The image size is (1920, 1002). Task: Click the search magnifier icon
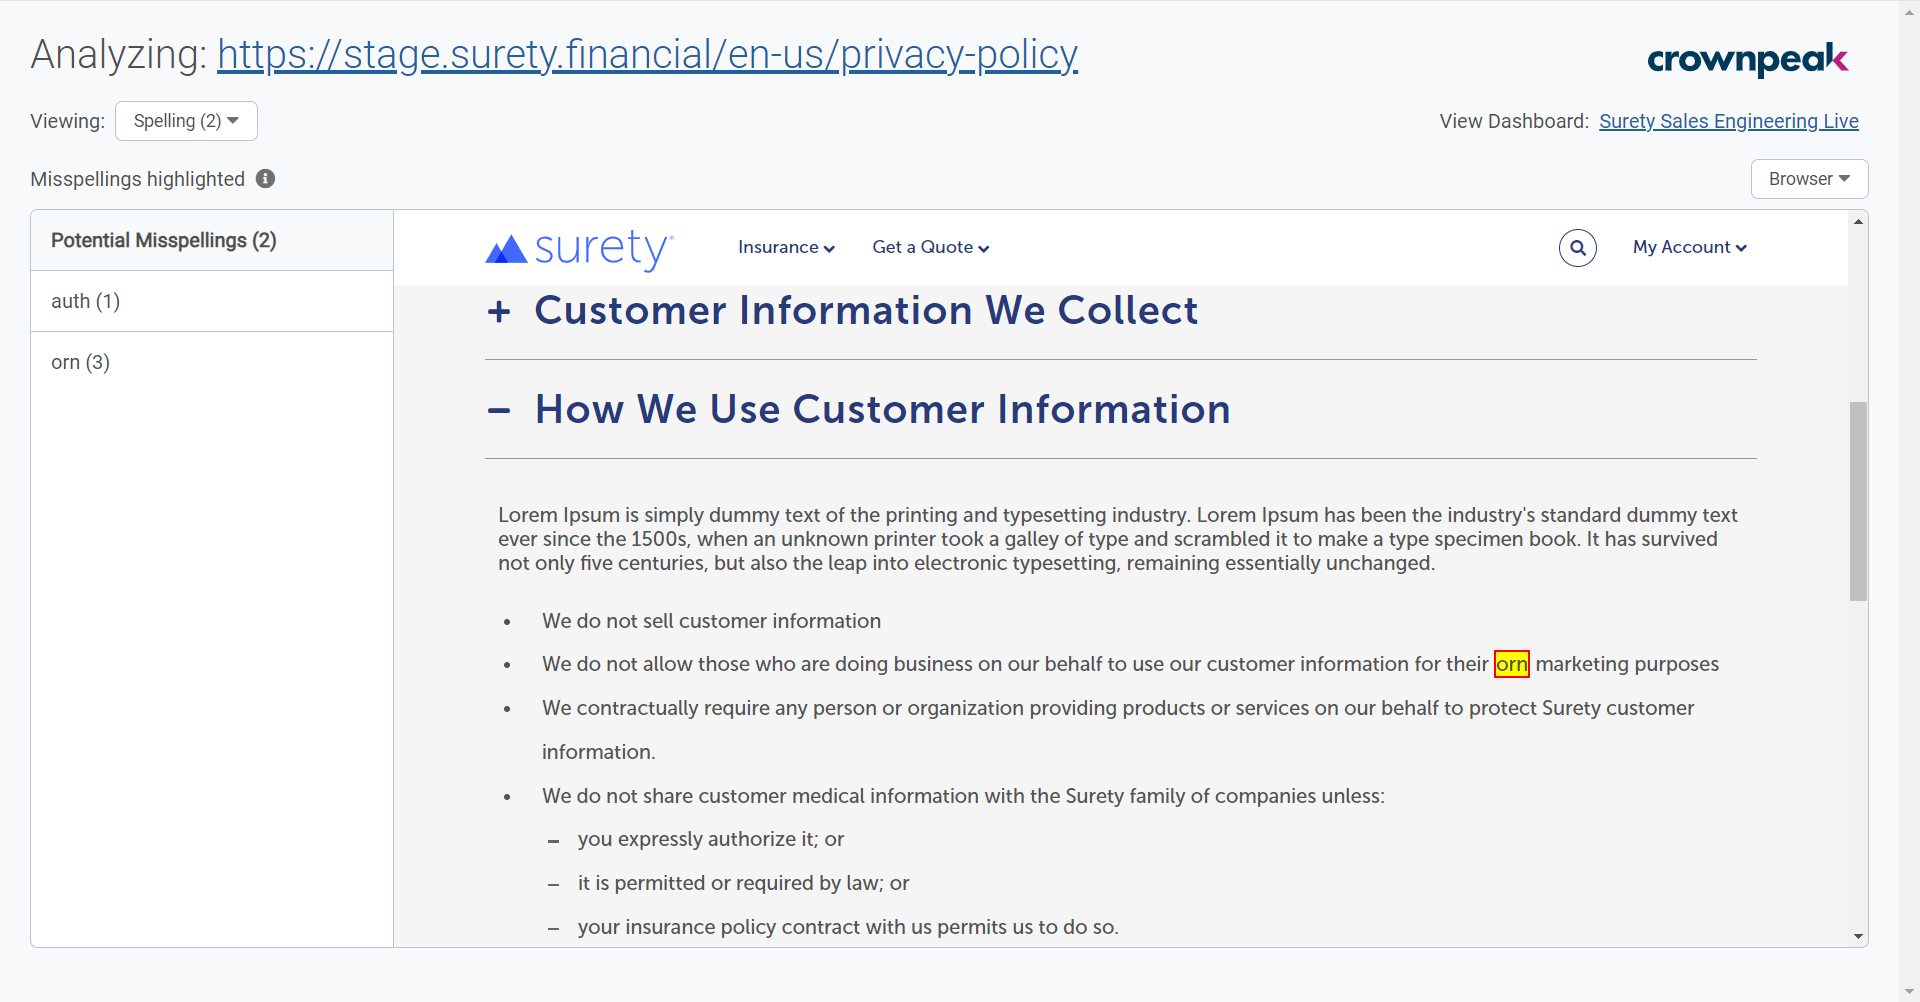(1577, 248)
